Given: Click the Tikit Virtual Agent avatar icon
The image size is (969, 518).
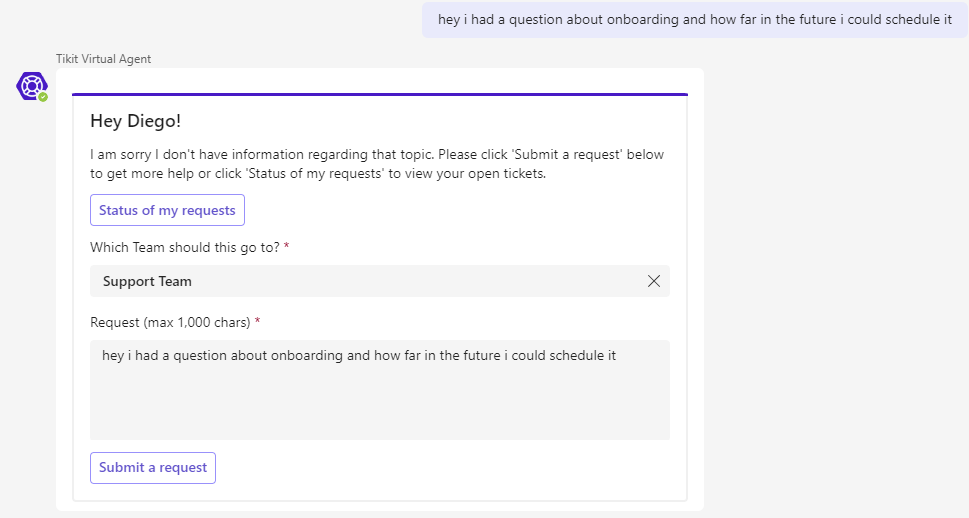Looking at the screenshot, I should point(32,86).
